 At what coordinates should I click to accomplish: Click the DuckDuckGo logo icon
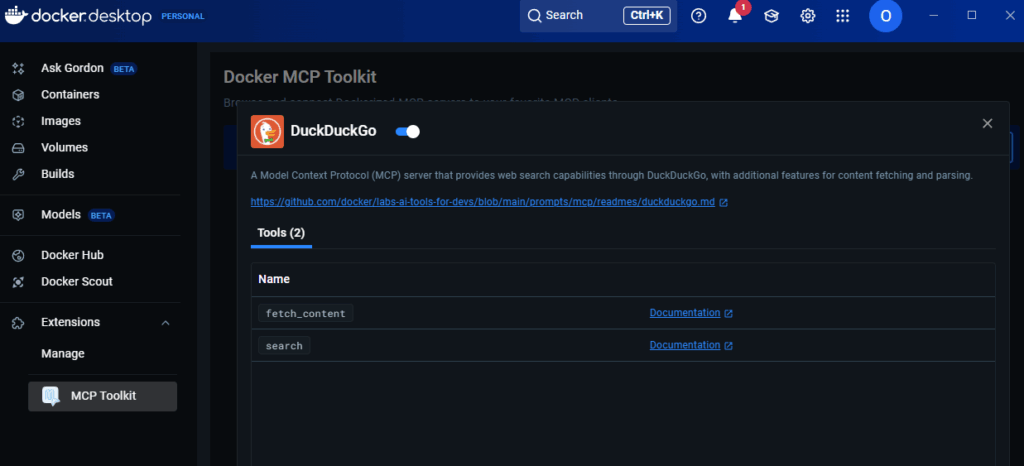pos(267,131)
